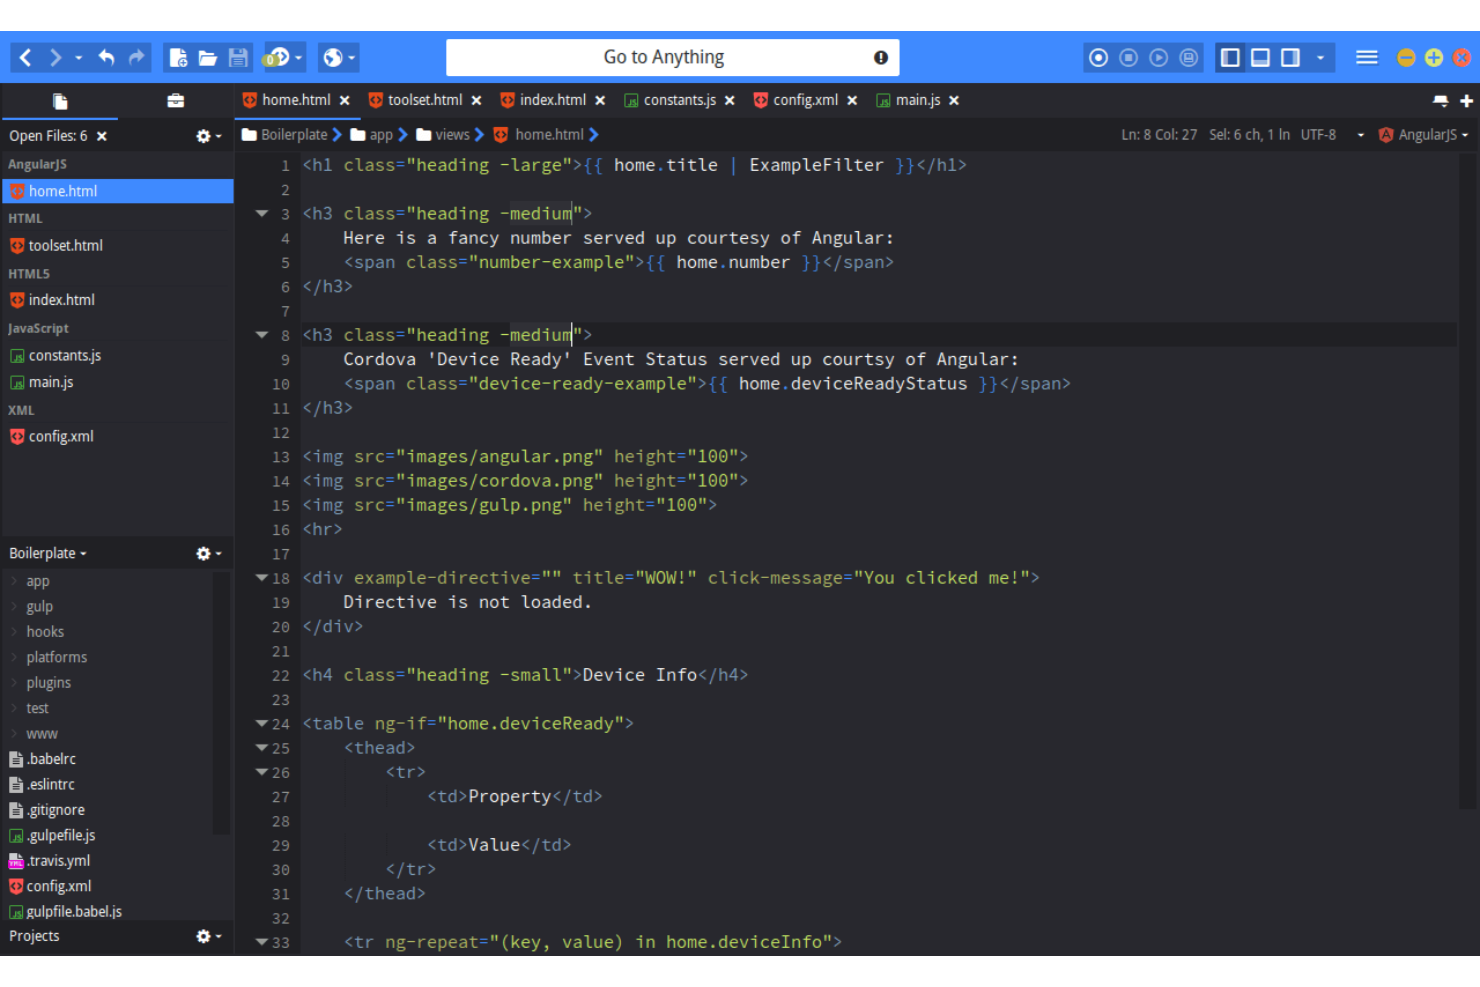Viewport: 1480px width, 987px height.
Task: Close the main.js tab
Action: tap(954, 101)
